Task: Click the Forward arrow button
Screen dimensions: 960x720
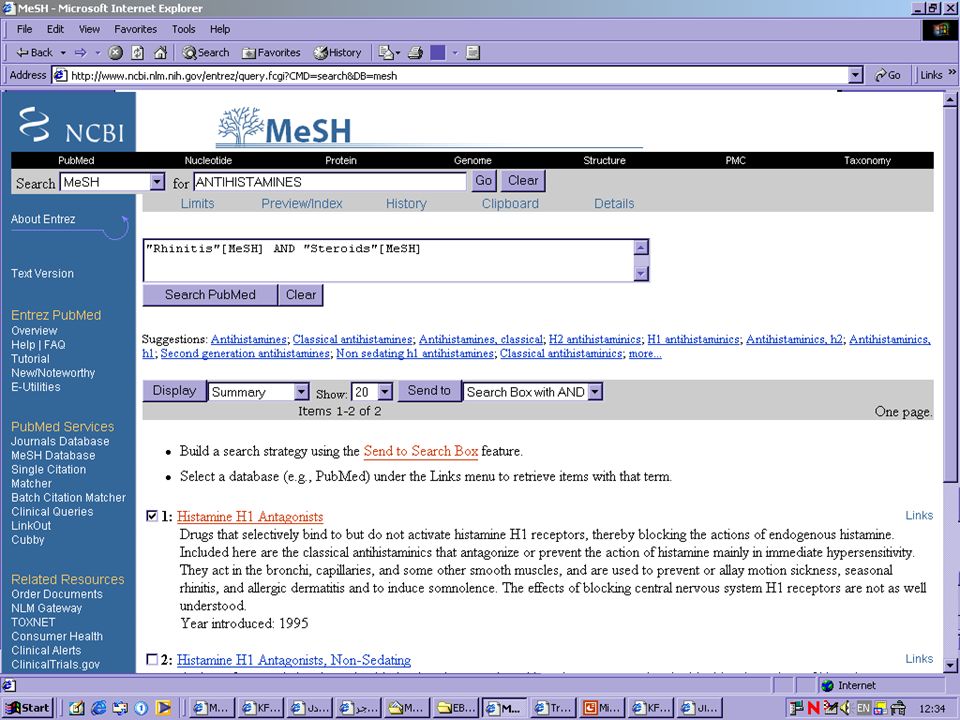Action: tap(81, 53)
